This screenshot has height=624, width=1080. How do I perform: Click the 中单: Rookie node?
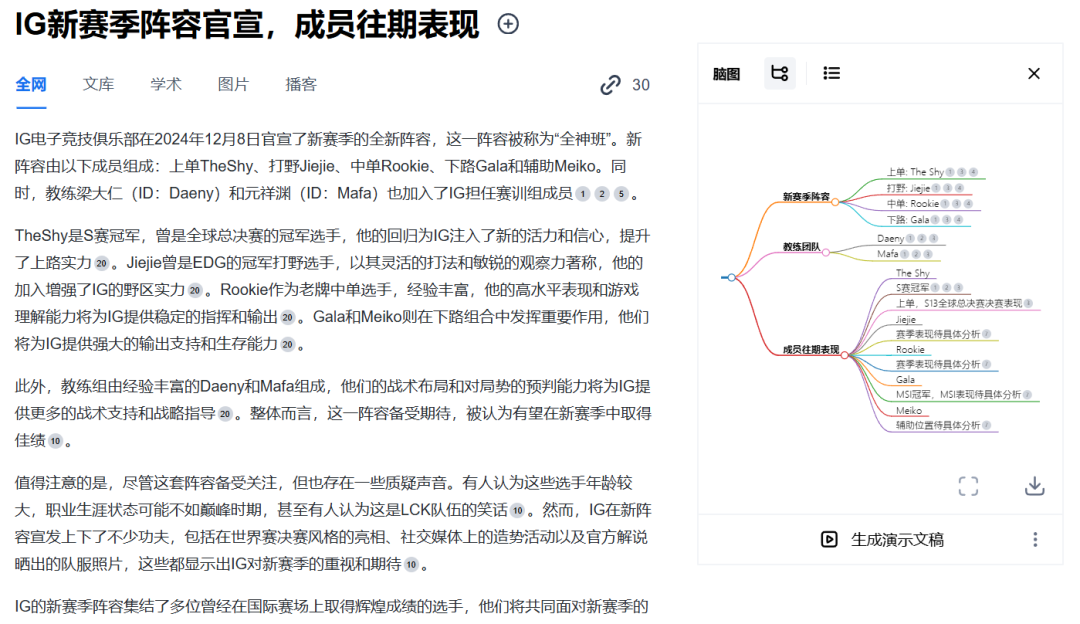912,204
